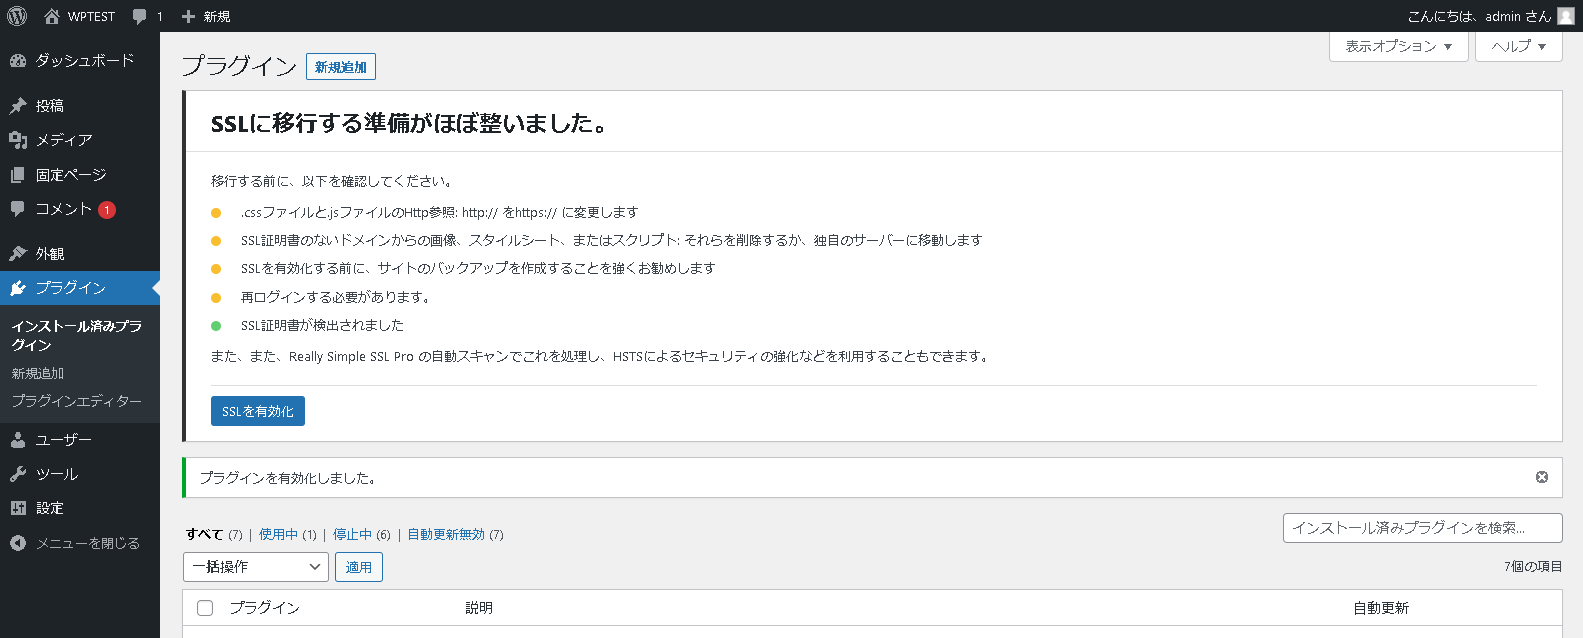Open Users menu label
The image size is (1583, 638).
pyautogui.click(x=64, y=439)
